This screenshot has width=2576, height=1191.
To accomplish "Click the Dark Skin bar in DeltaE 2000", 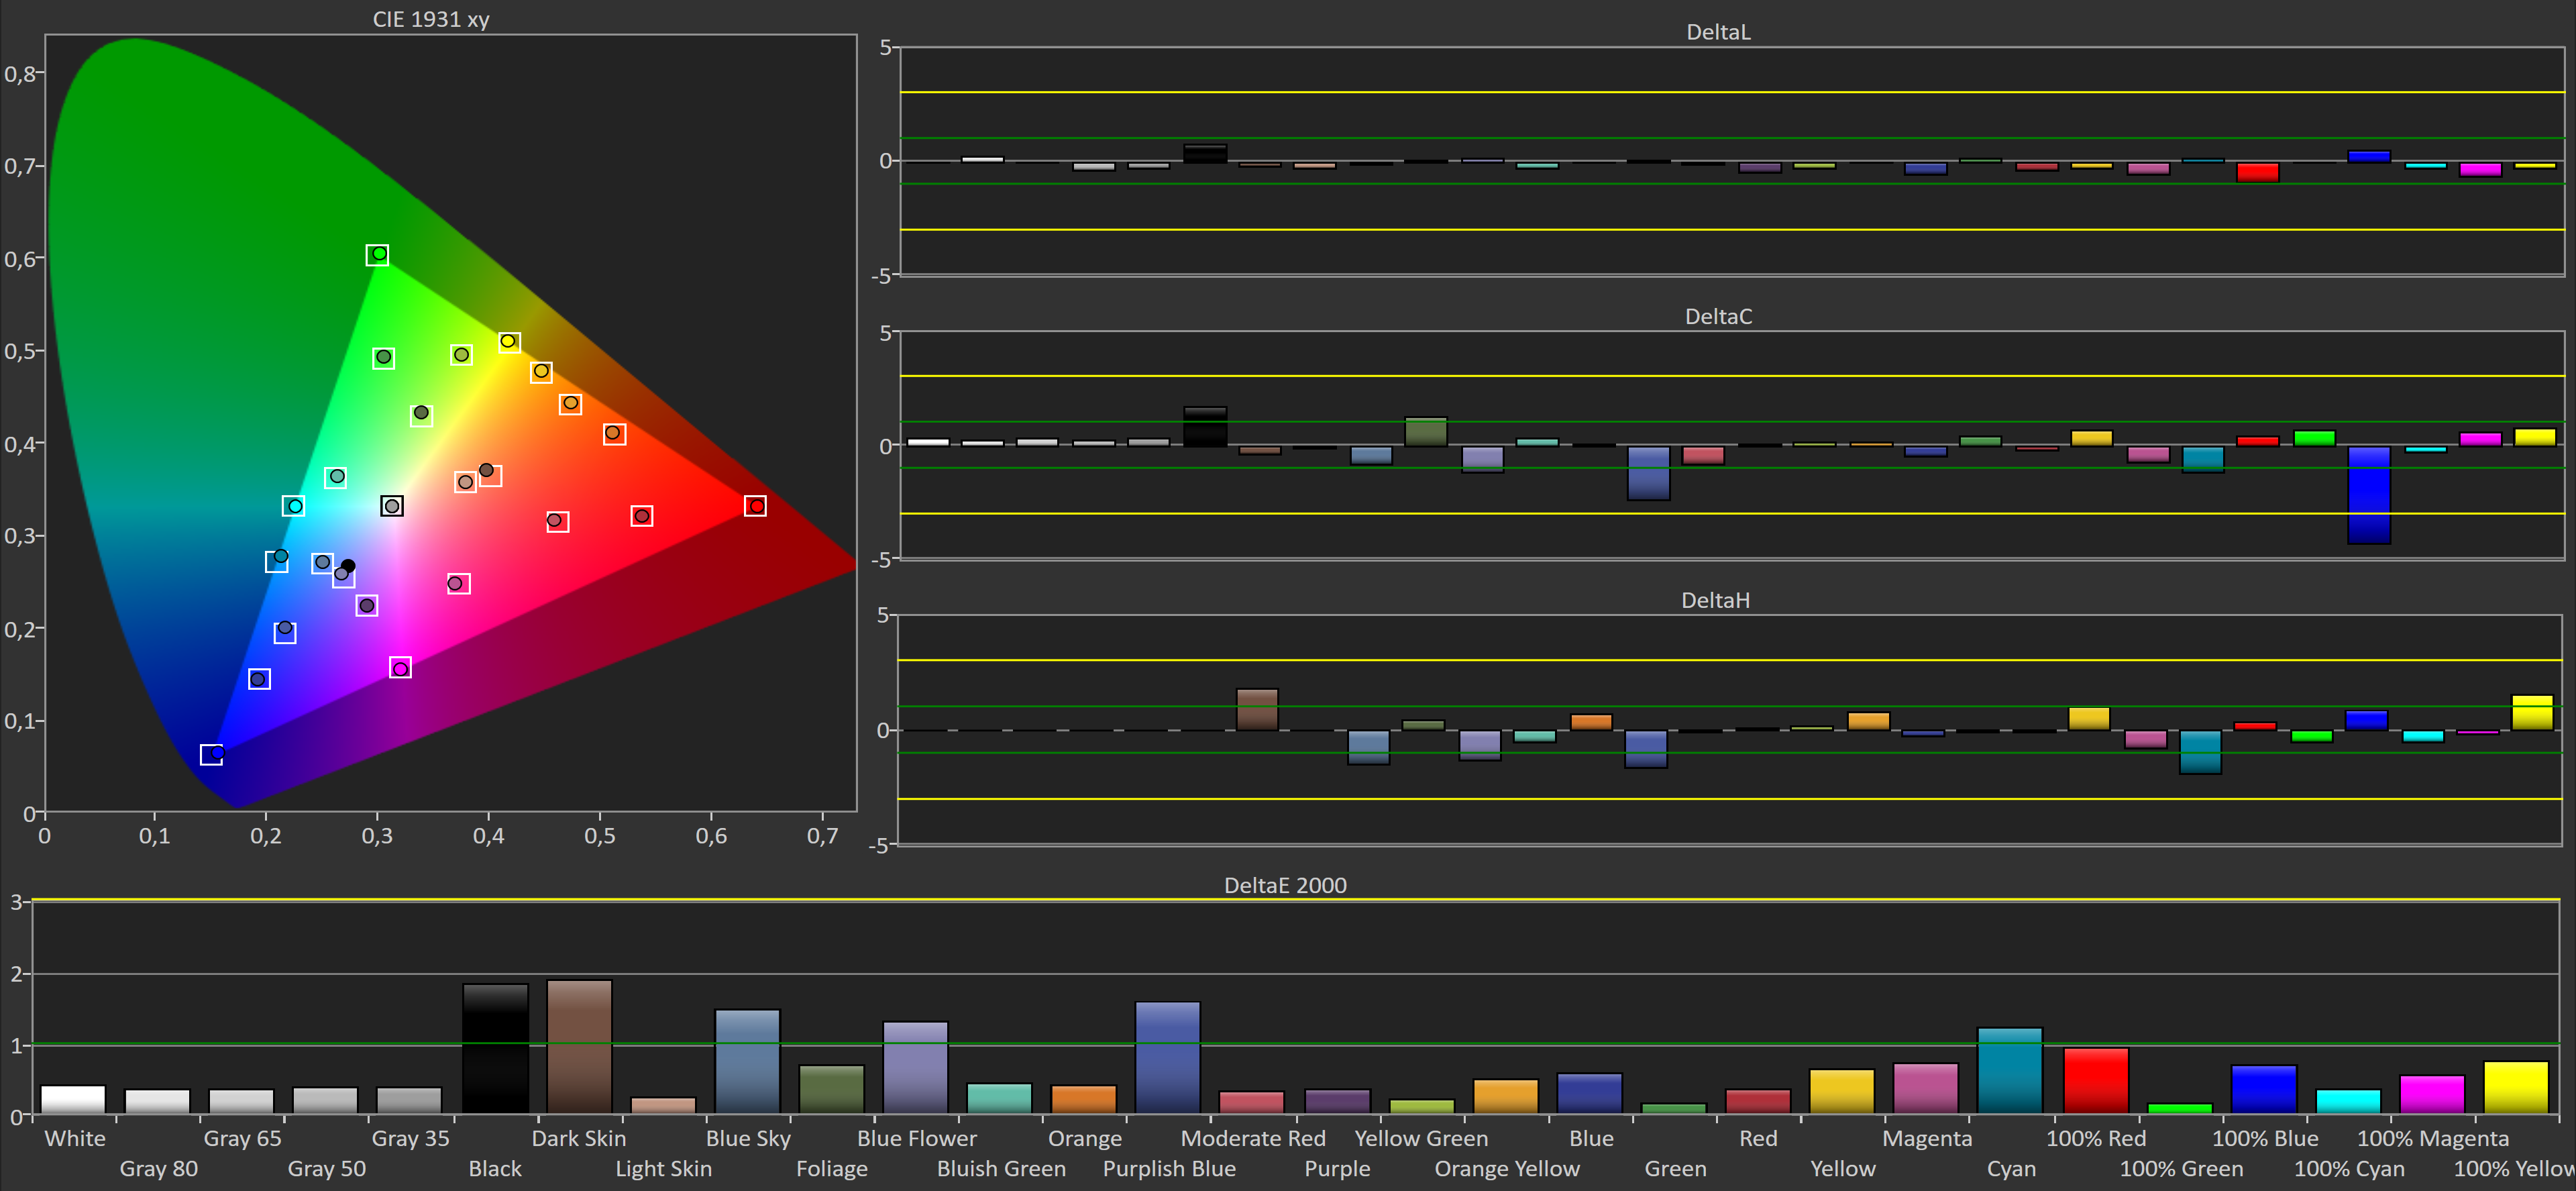I will coord(579,1046).
